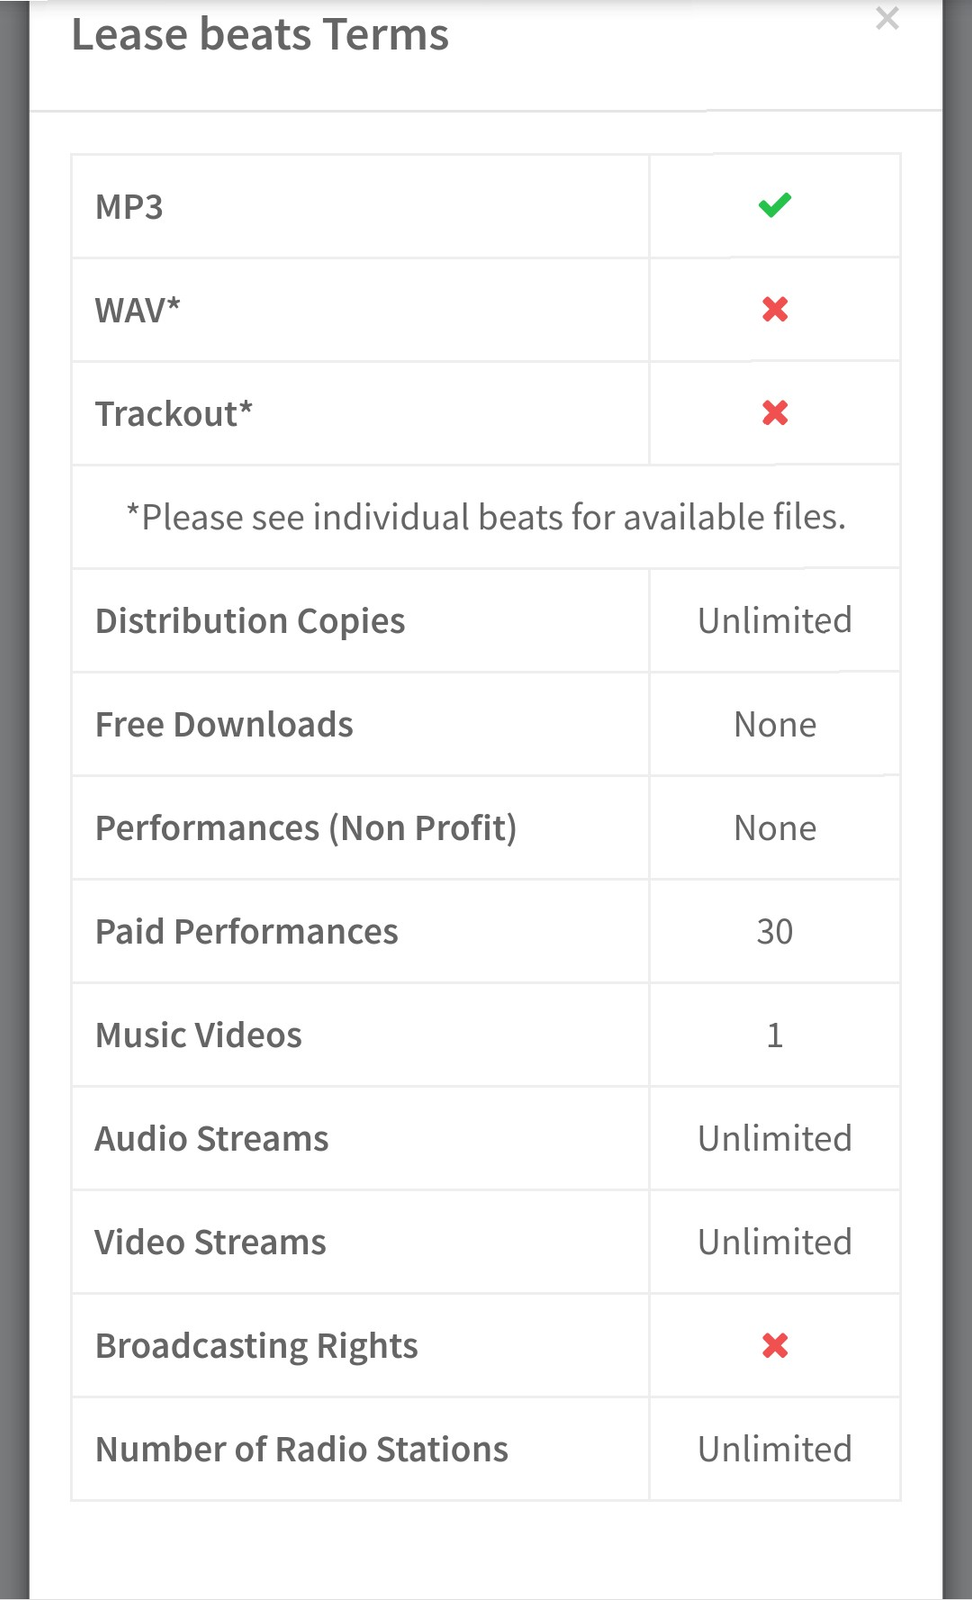Click the MP3 row label
The image size is (972, 1600).
click(129, 207)
